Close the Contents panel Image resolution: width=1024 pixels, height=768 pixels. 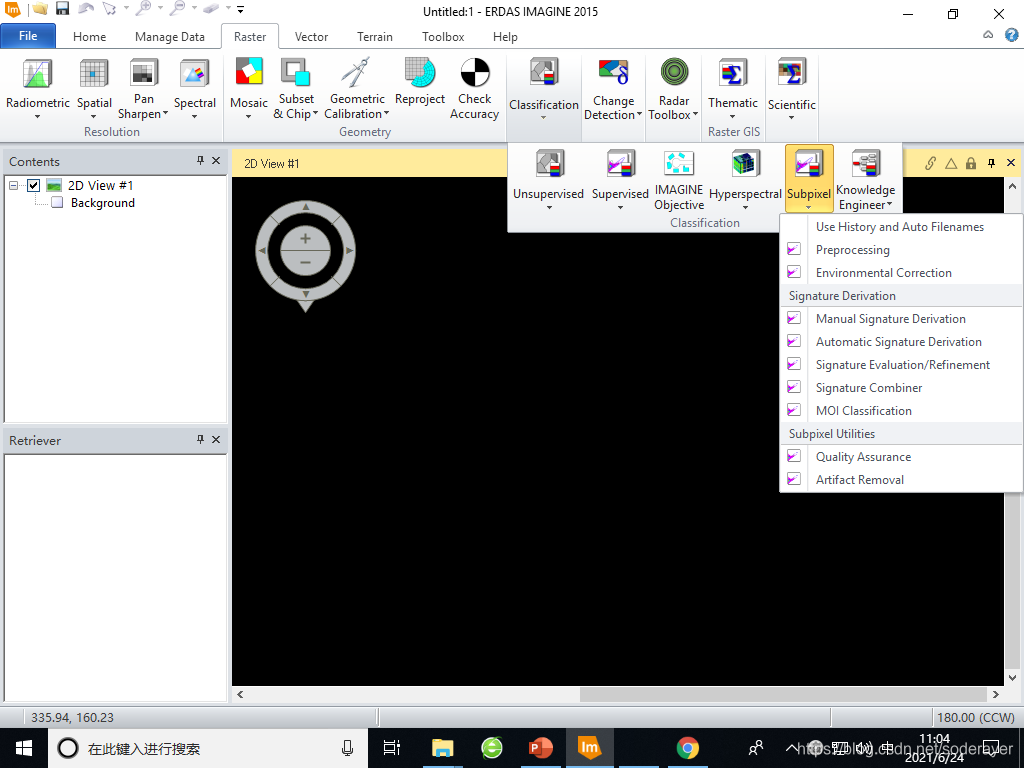pos(216,161)
